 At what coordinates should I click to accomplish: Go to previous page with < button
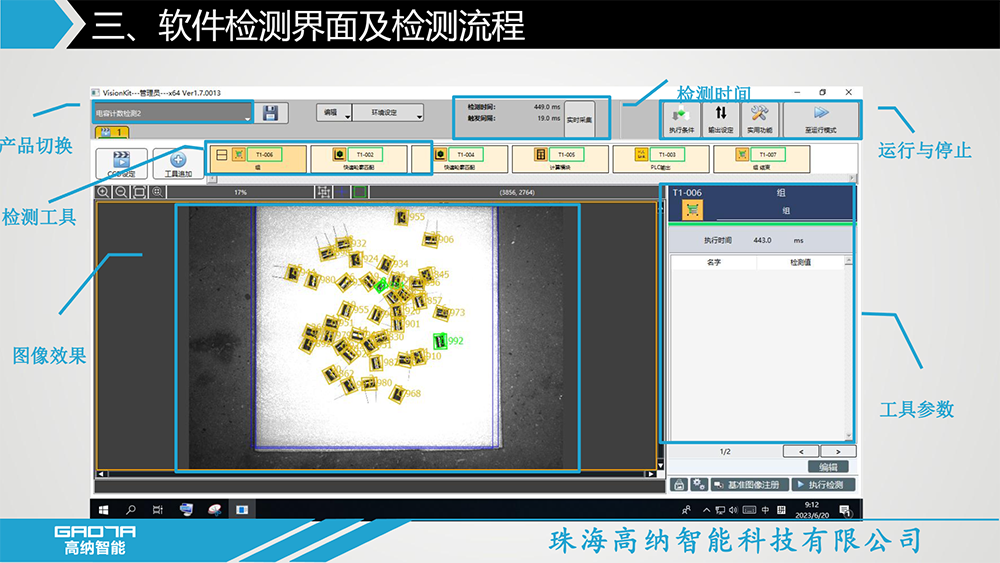pyautogui.click(x=801, y=451)
